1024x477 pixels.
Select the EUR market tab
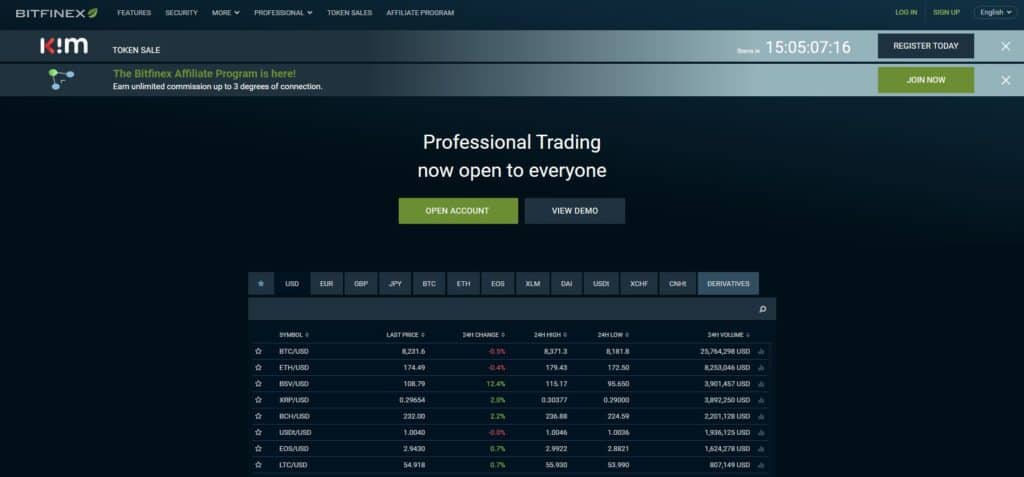tap(327, 284)
